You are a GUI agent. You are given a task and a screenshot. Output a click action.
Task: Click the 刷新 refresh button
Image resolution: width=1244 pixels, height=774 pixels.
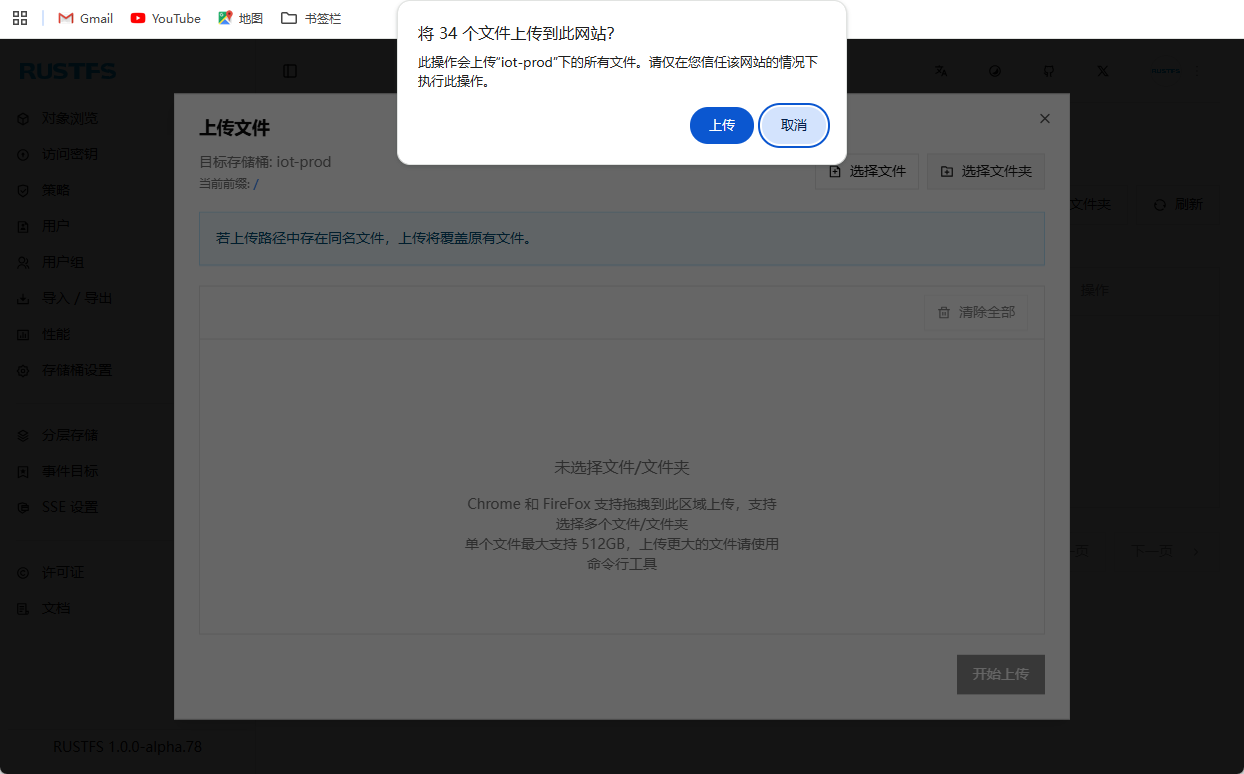pos(1178,204)
